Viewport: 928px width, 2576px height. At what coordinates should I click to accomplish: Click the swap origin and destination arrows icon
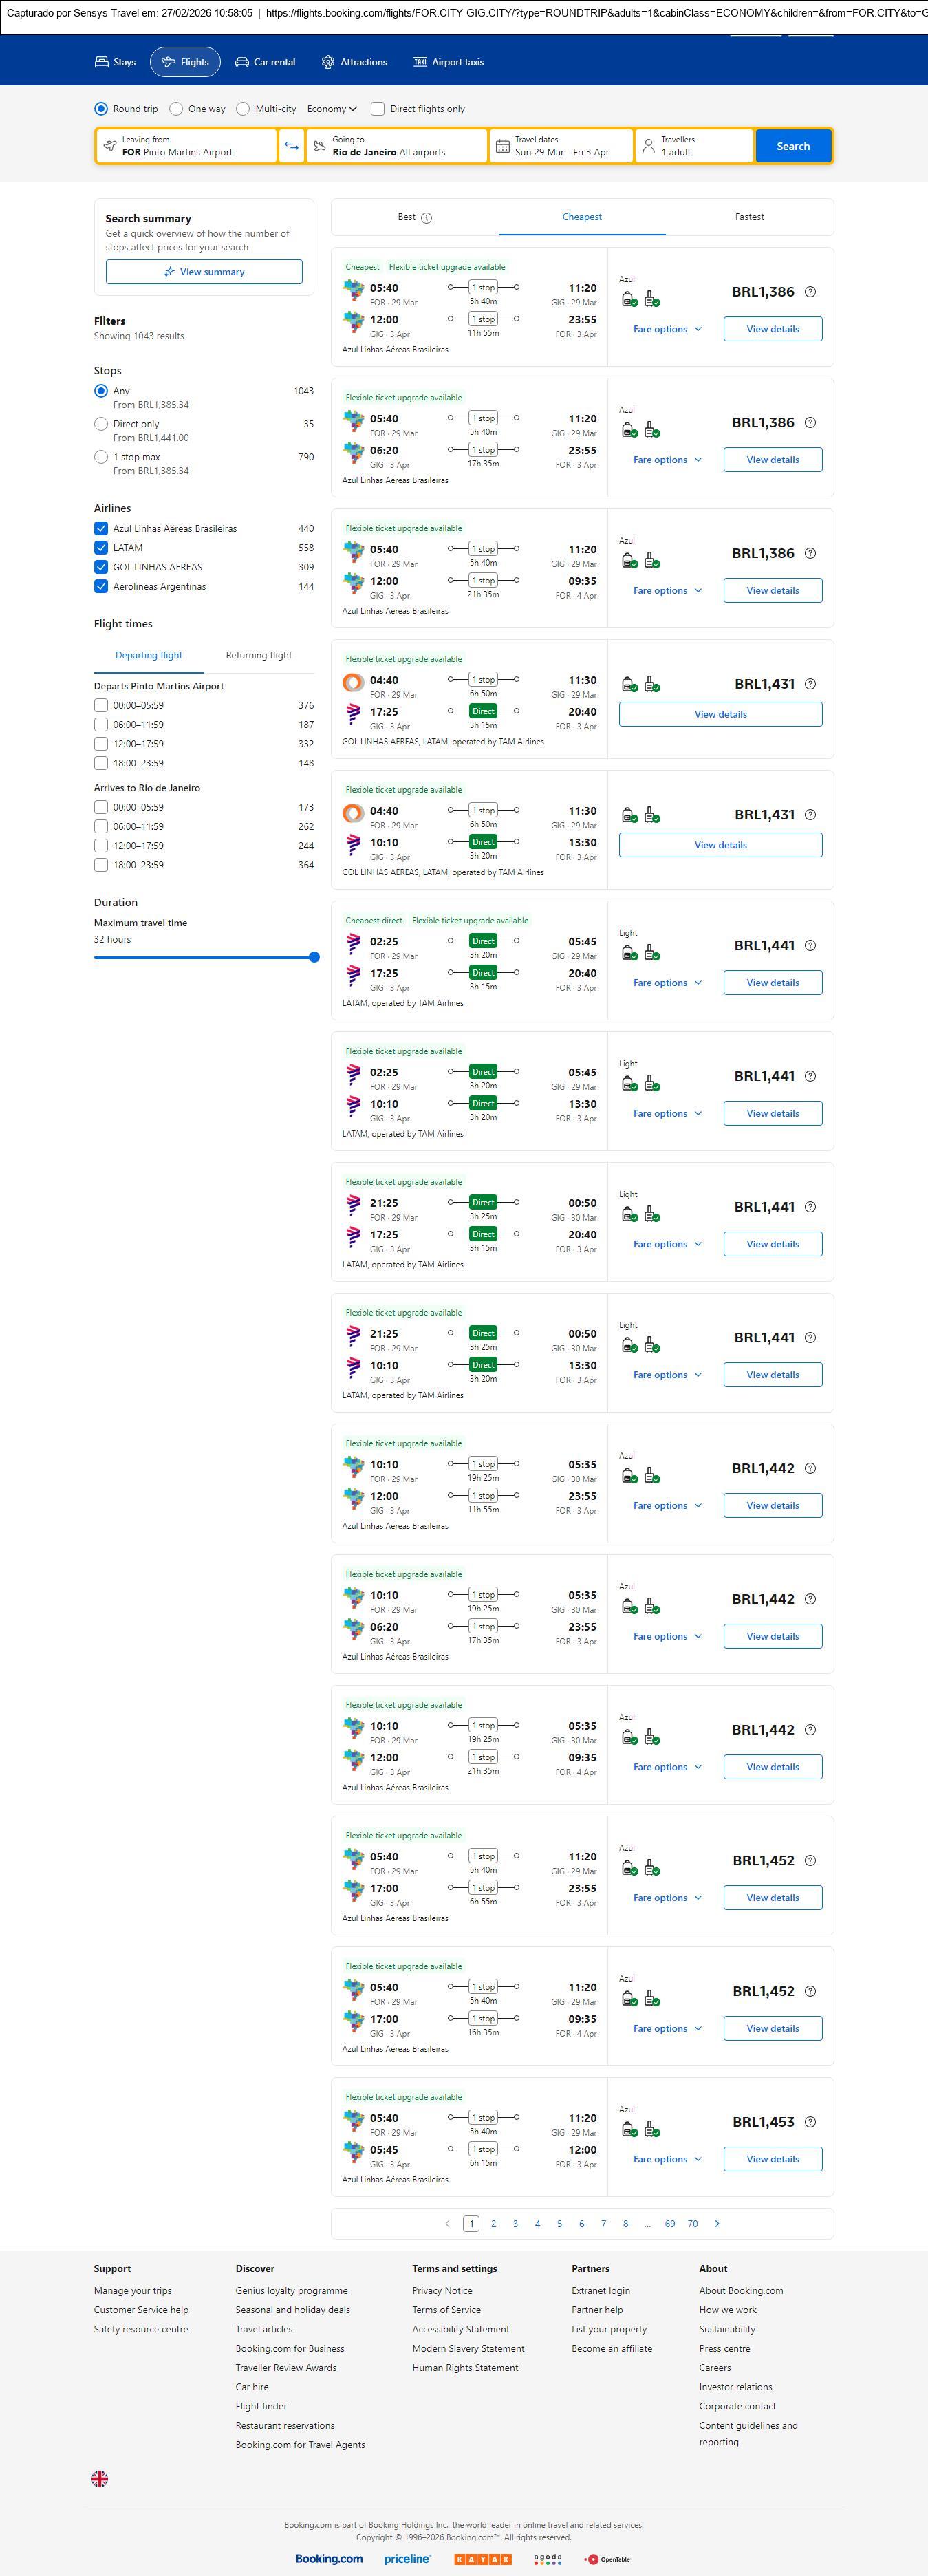pos(291,146)
